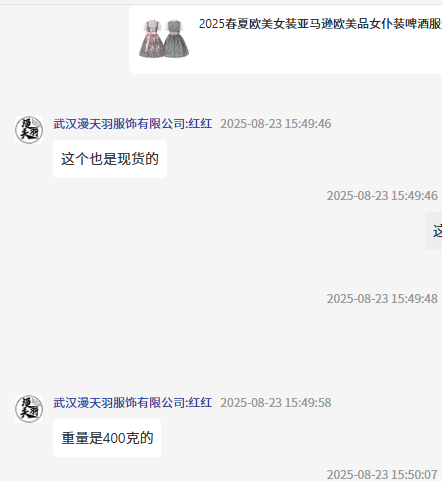Click 红红 agent name in first sender label
This screenshot has height=481, width=442.
point(200,124)
